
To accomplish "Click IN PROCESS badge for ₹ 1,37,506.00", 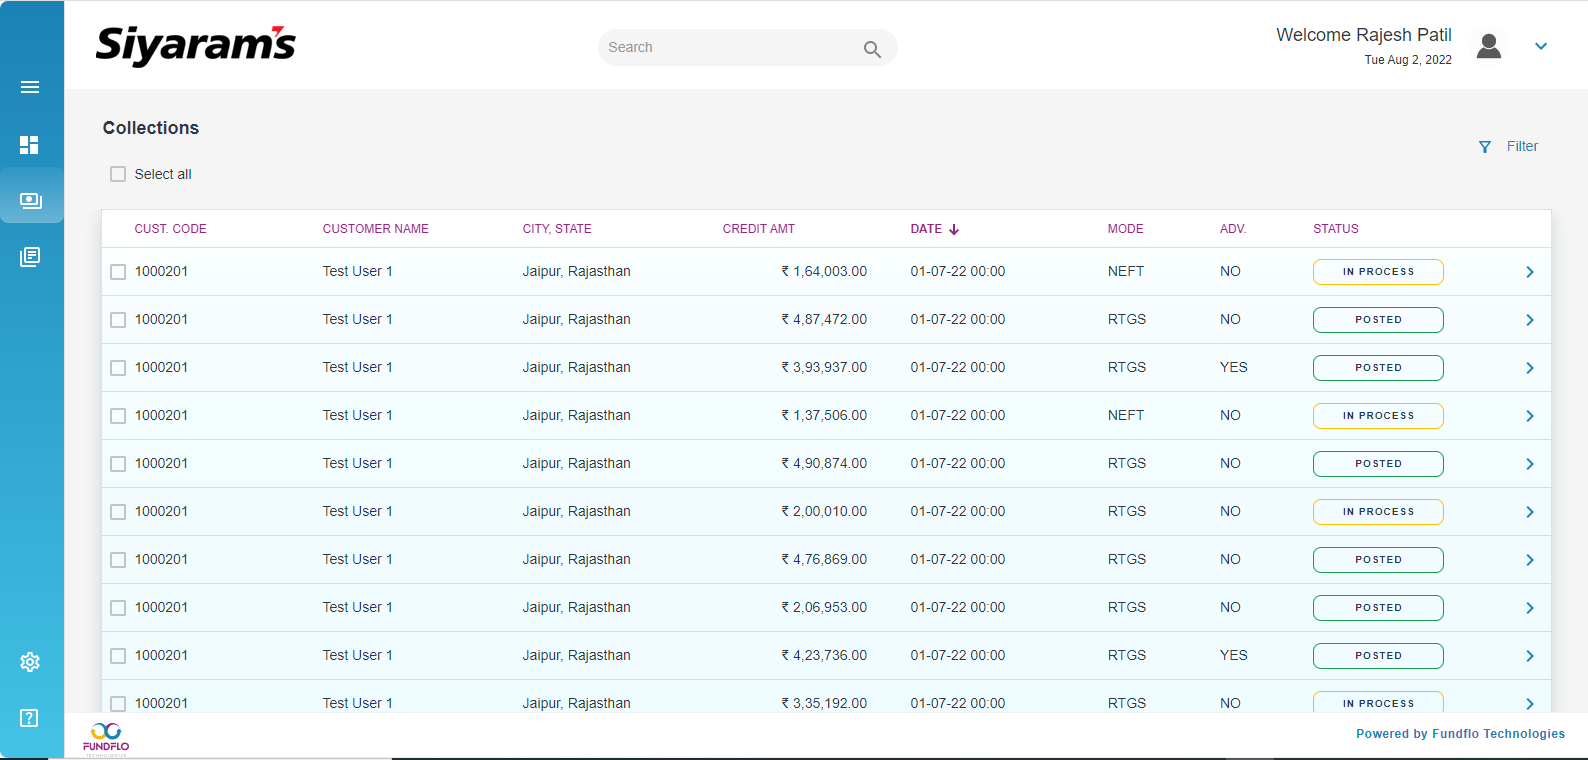I will tap(1378, 416).
